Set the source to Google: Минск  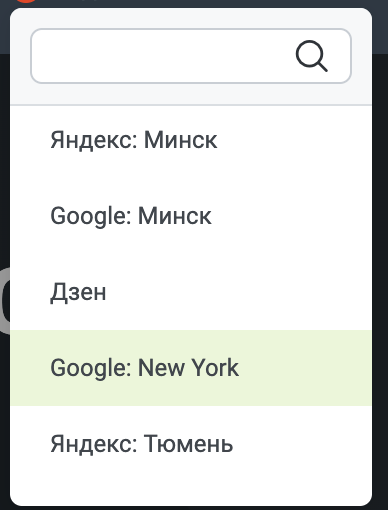[x=191, y=216]
